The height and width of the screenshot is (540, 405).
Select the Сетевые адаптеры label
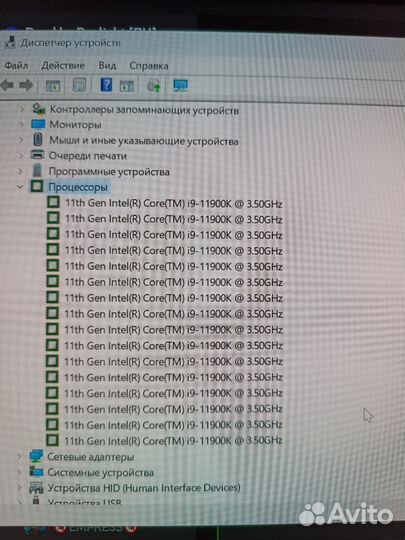(x=91, y=457)
